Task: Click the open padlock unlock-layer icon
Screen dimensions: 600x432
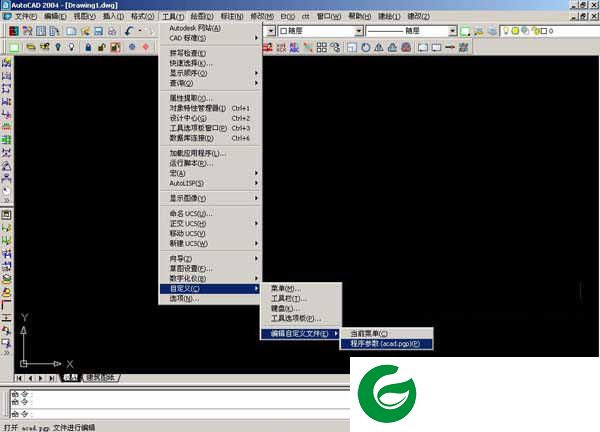Action: click(x=101, y=47)
